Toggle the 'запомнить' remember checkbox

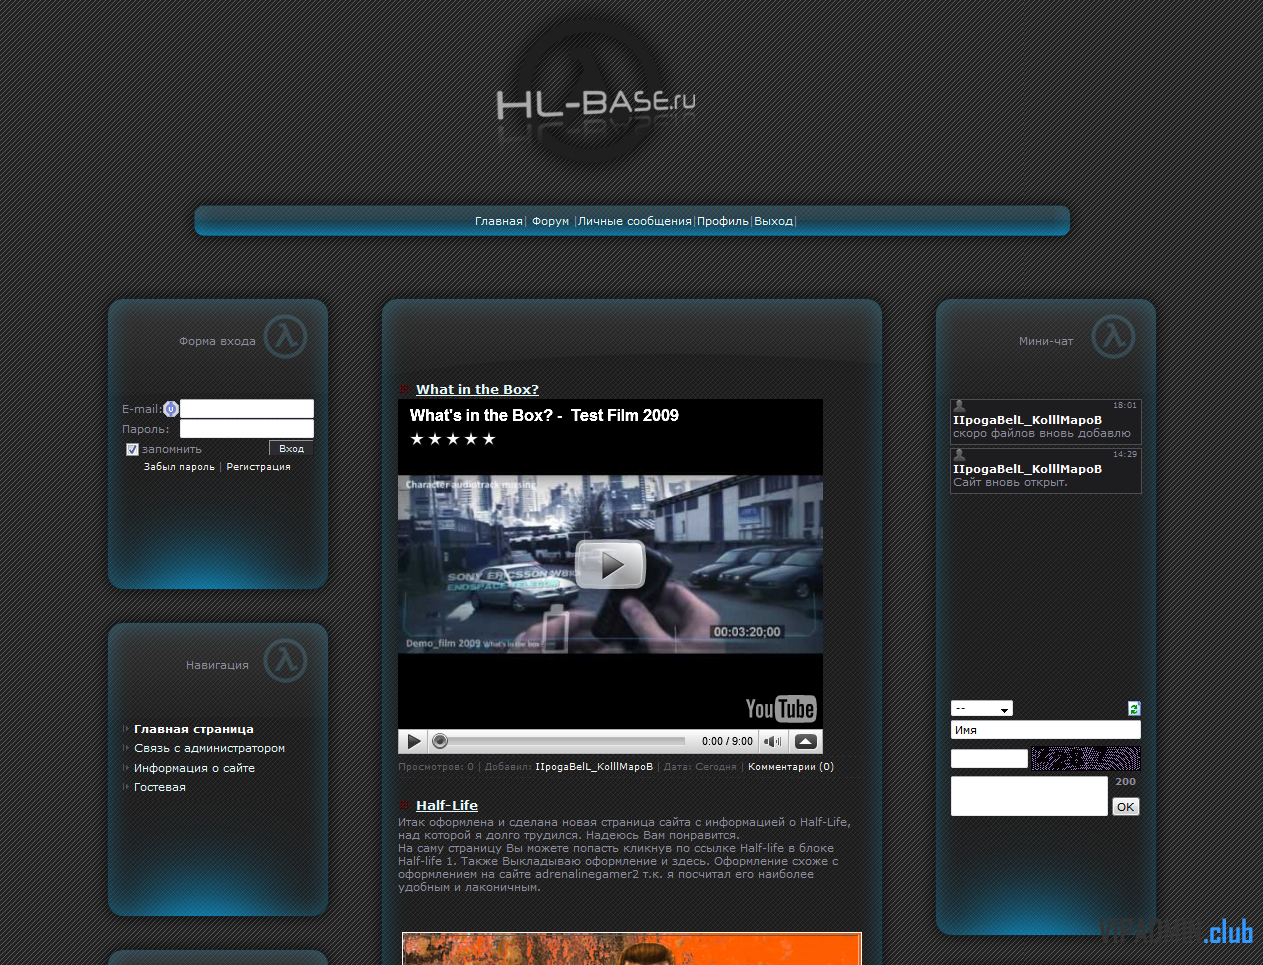[x=132, y=449]
